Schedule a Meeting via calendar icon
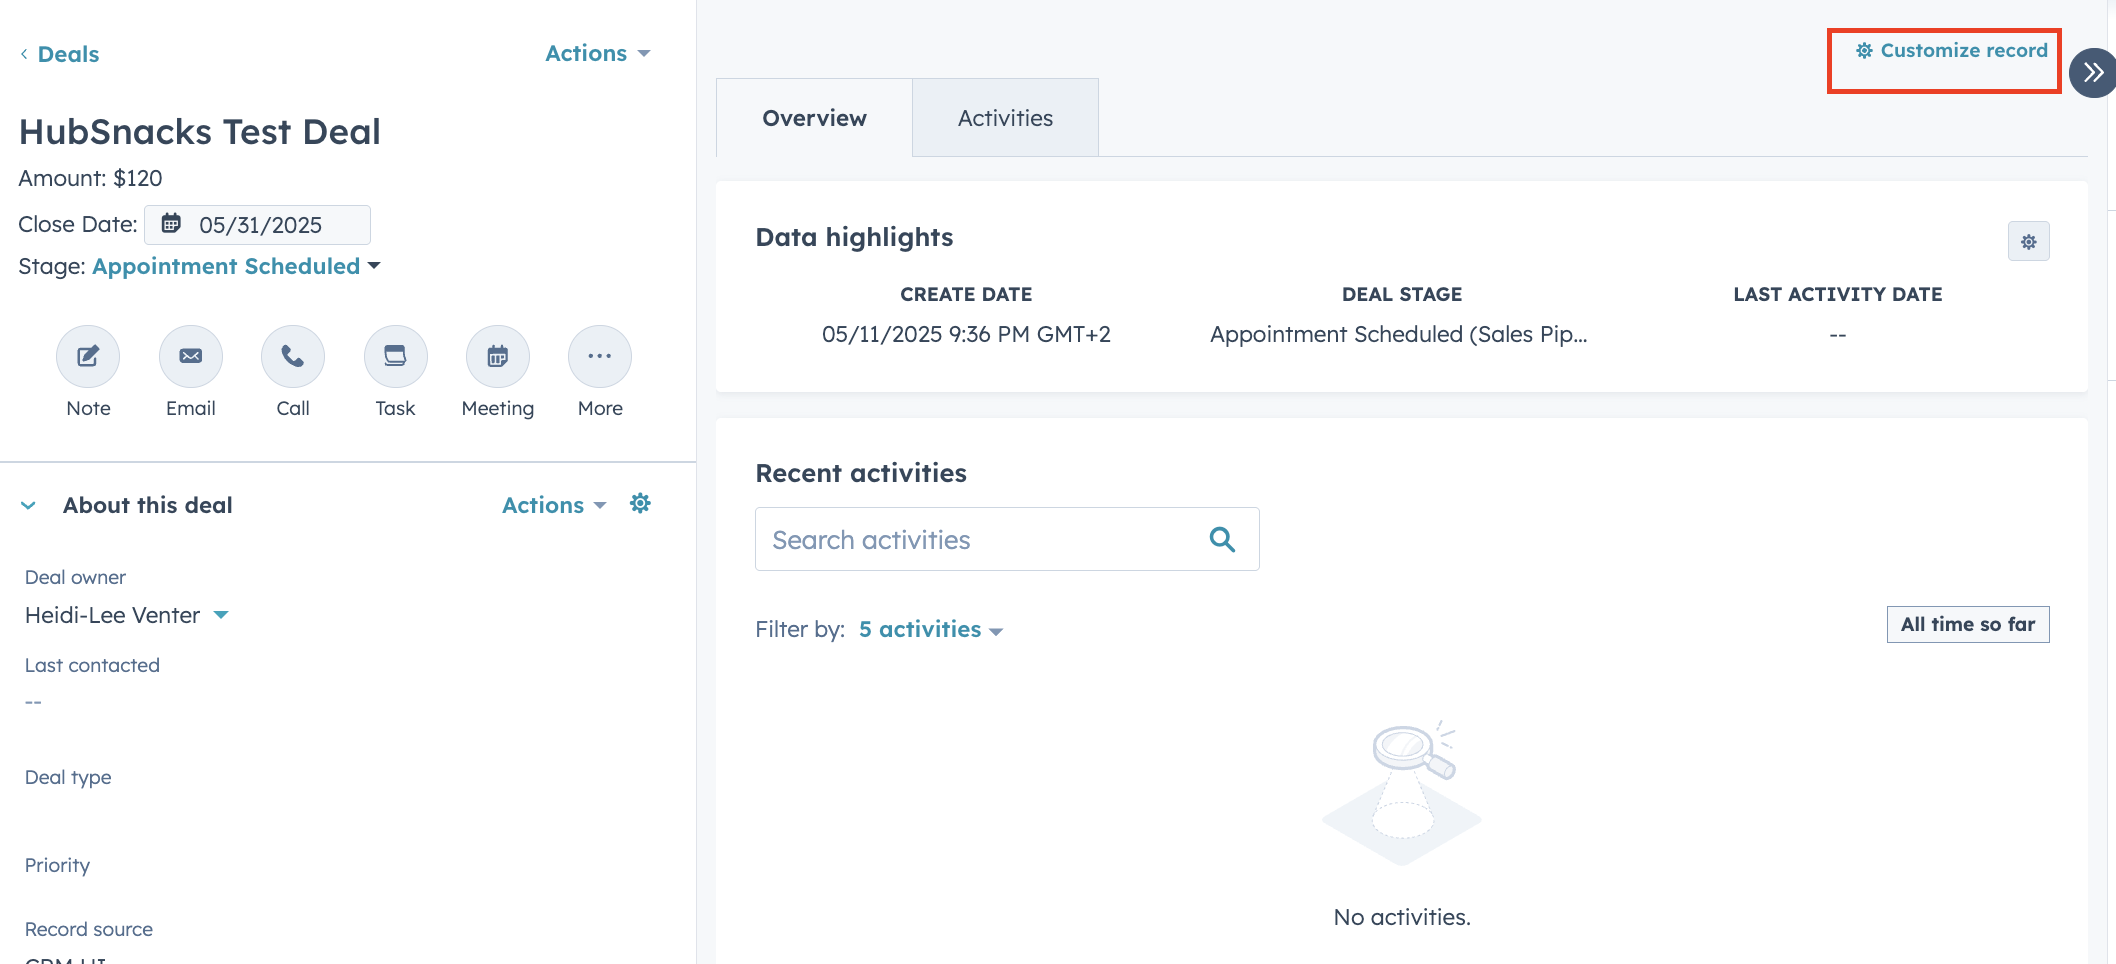Screen dimensions: 2116x964 coord(498,356)
